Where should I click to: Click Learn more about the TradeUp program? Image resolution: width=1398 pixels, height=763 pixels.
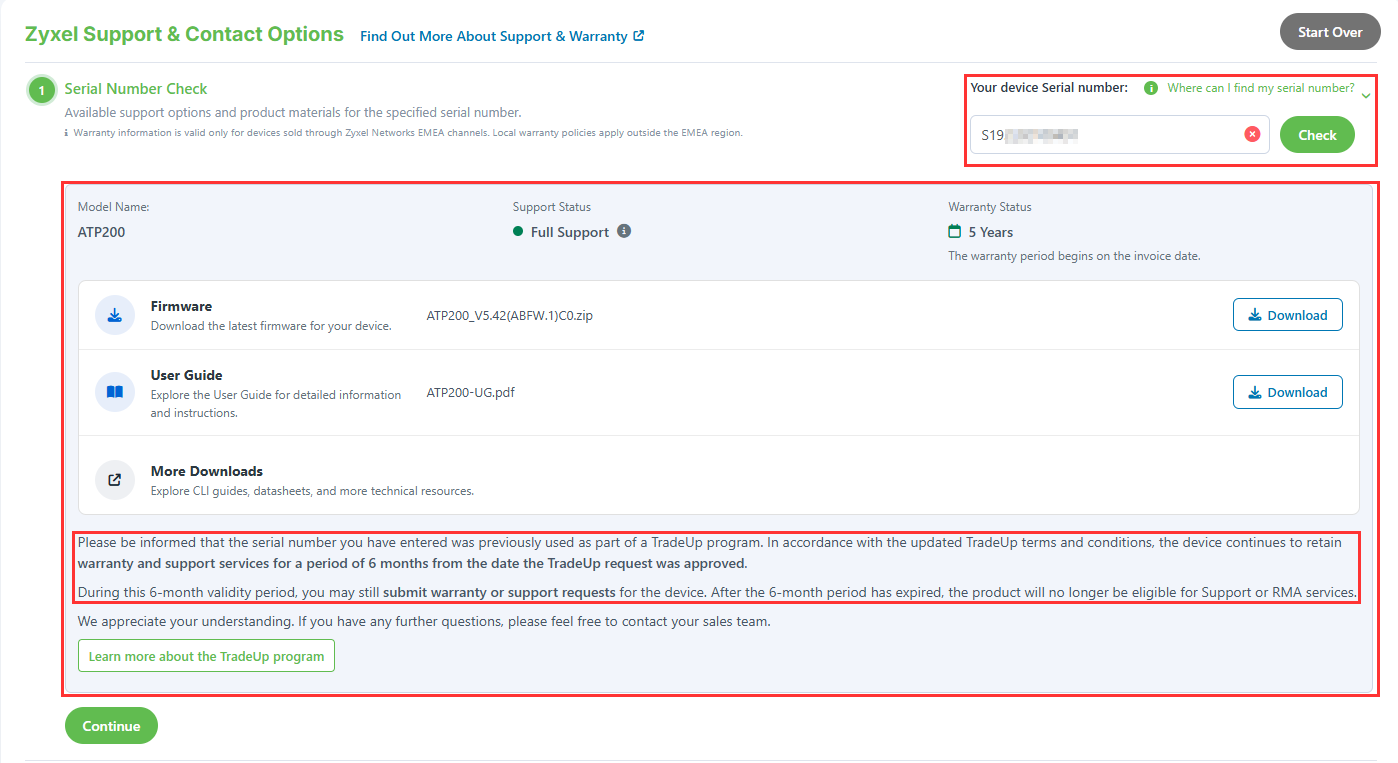(206, 656)
